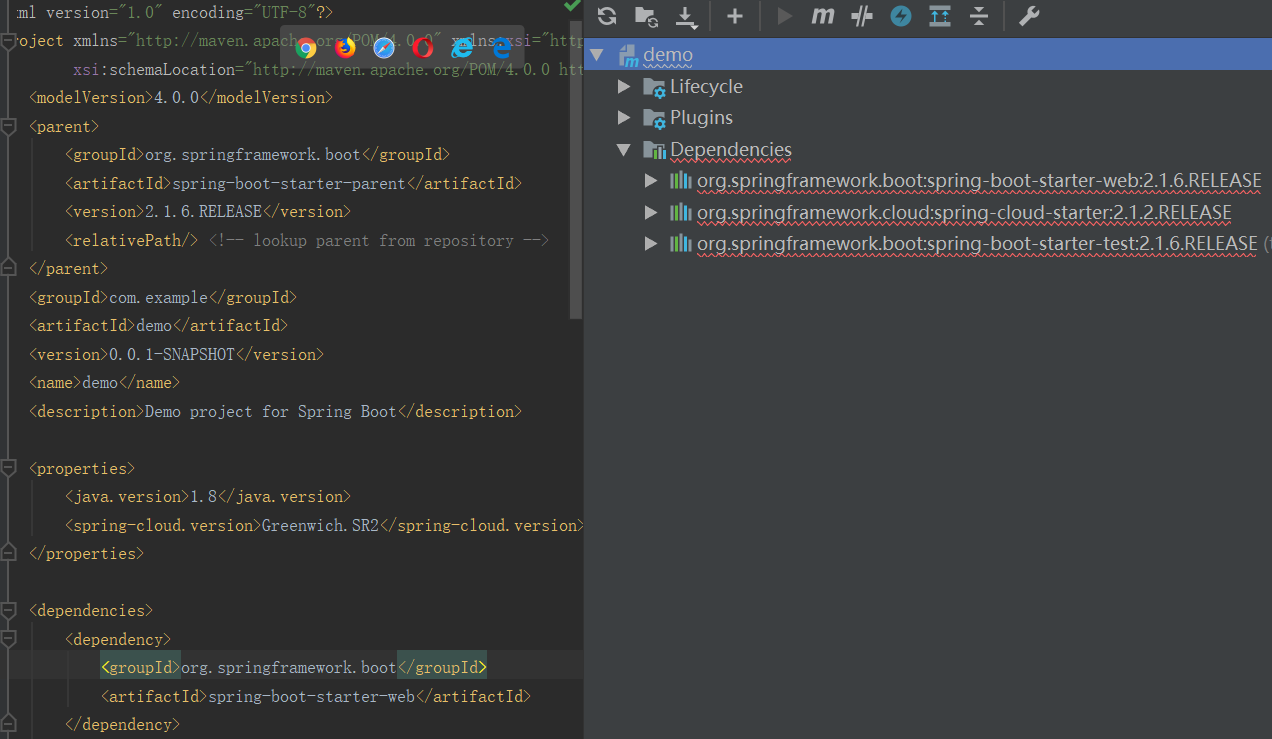
Task: Select spring-boot-starter-web:2.1.6.RELEASE dependency row
Action: [x=979, y=181]
